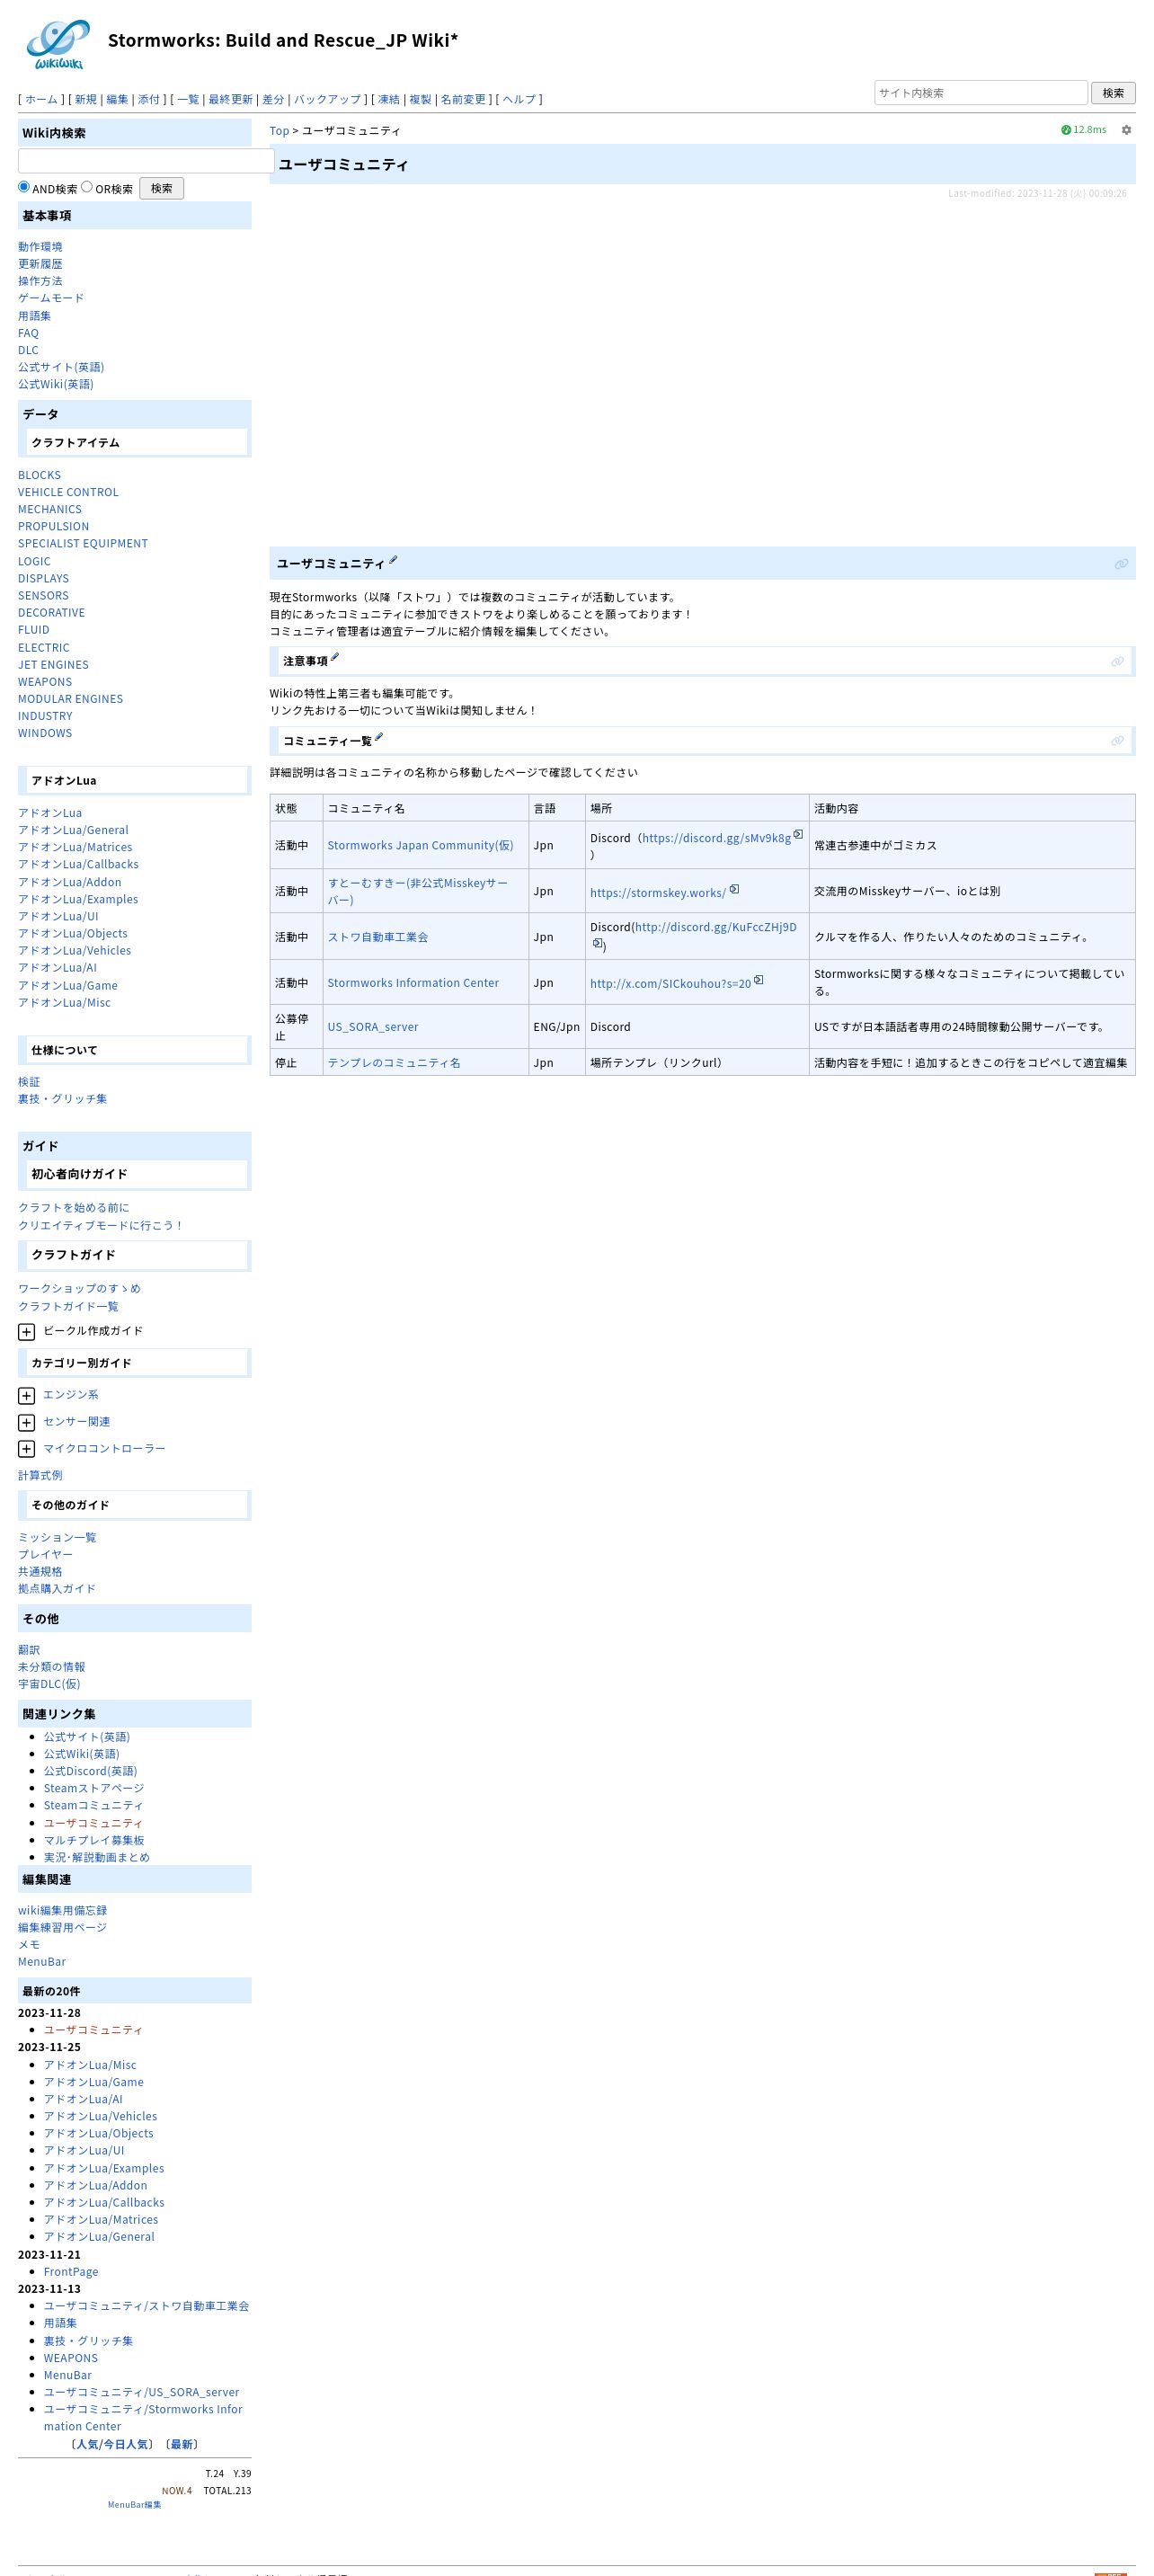
Task: Open ホーム in the top menu
Action: point(41,99)
